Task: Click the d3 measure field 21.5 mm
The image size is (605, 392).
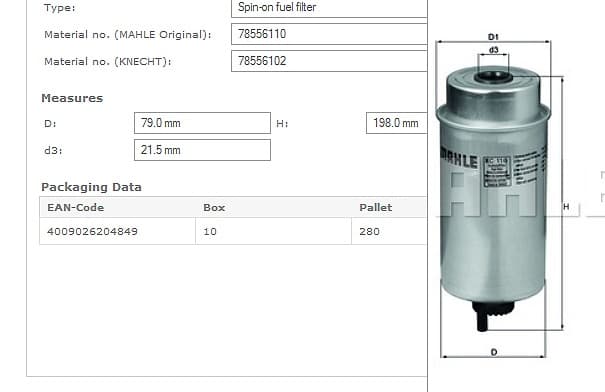Action: coord(202,150)
